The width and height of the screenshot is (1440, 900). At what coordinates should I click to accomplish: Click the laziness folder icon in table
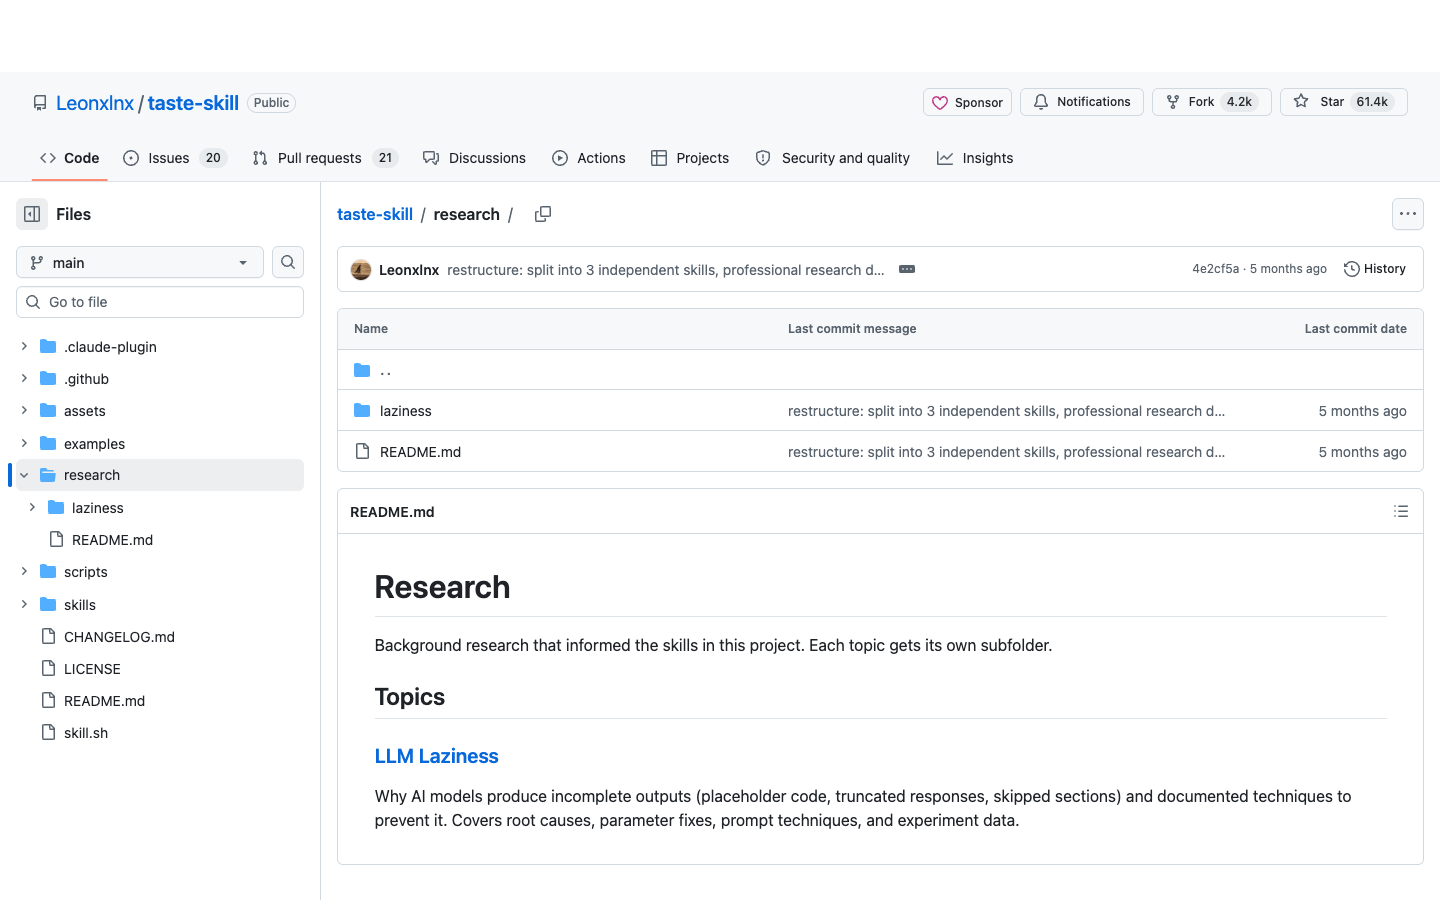click(x=362, y=411)
